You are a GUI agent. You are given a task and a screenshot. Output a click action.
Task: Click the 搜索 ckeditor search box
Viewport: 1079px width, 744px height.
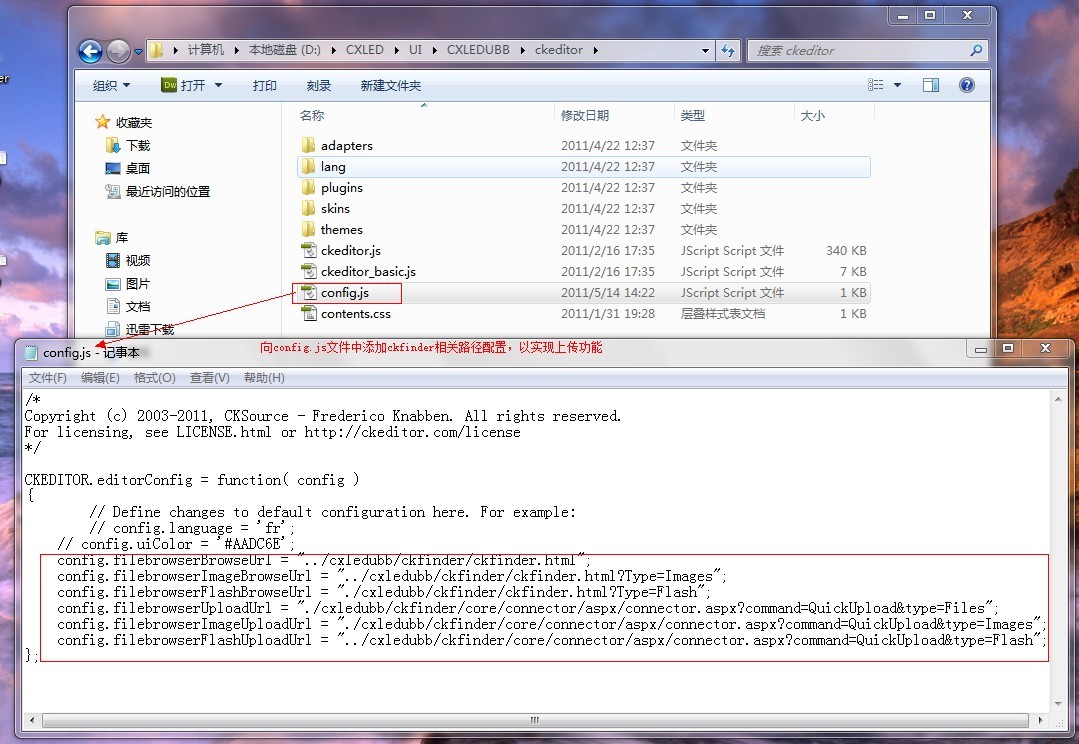pos(860,50)
